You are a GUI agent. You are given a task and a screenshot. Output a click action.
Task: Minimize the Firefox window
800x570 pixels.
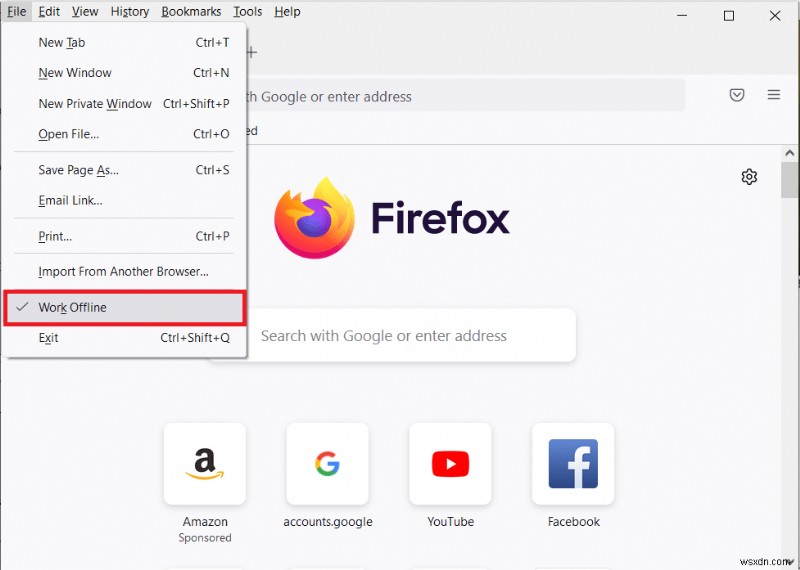pos(682,15)
